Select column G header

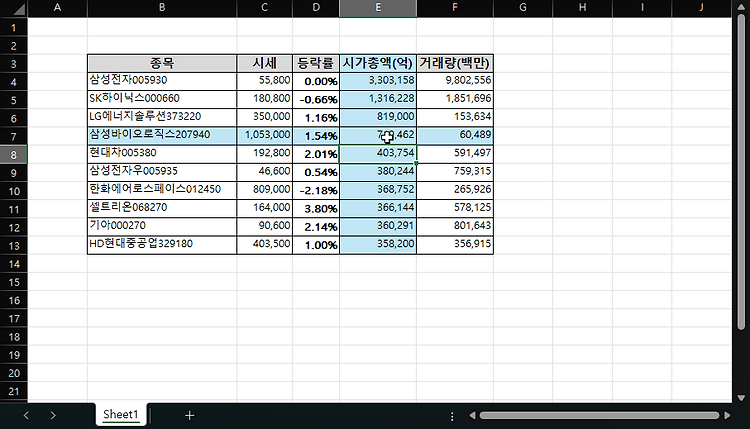(523, 8)
